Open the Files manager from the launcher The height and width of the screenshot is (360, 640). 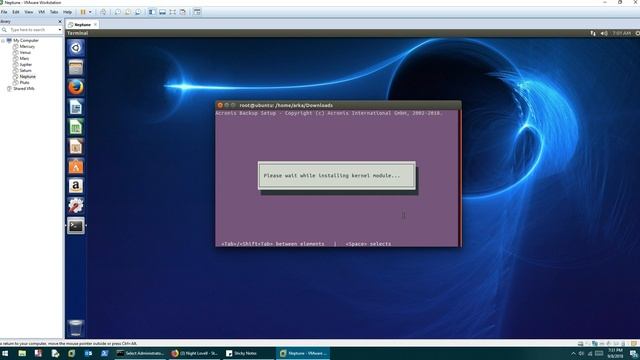(76, 67)
